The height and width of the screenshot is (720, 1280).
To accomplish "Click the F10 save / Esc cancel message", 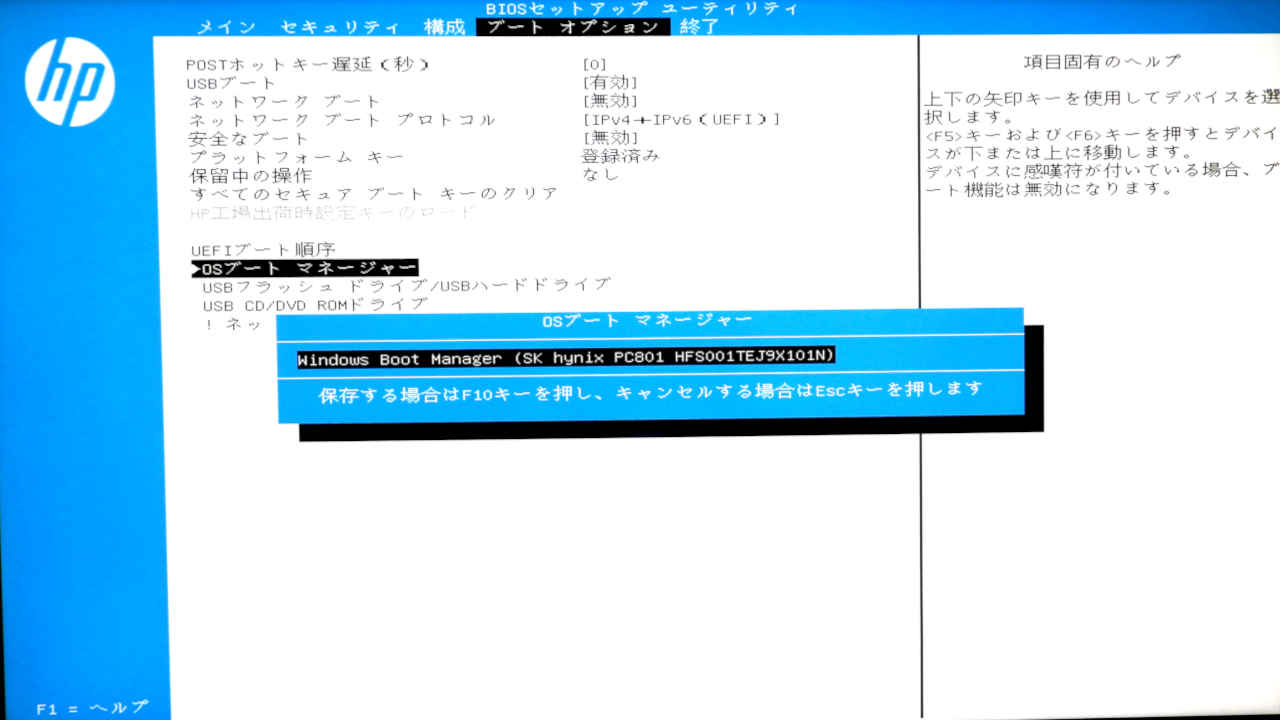I will point(650,392).
